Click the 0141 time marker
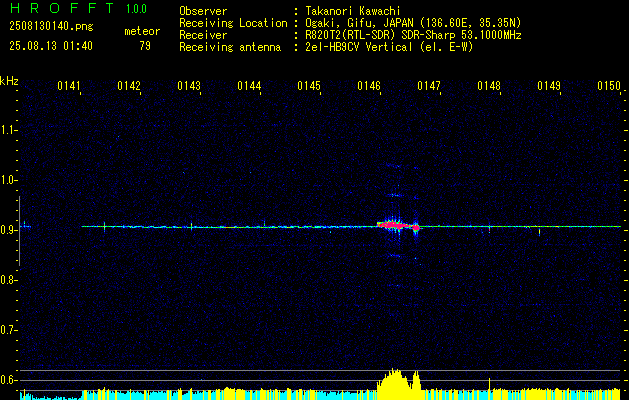This screenshot has height=400, width=629. coord(69,86)
